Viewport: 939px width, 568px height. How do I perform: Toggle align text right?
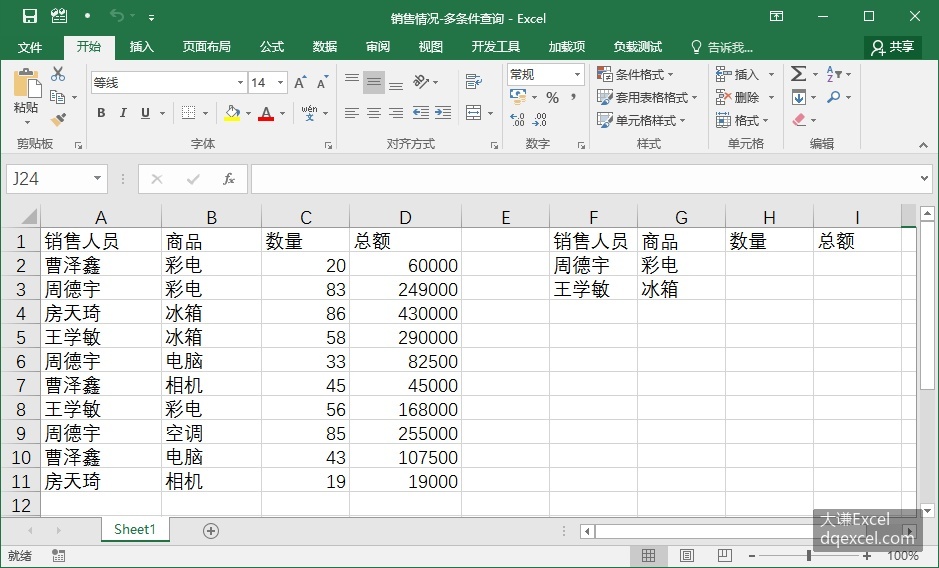[396, 113]
